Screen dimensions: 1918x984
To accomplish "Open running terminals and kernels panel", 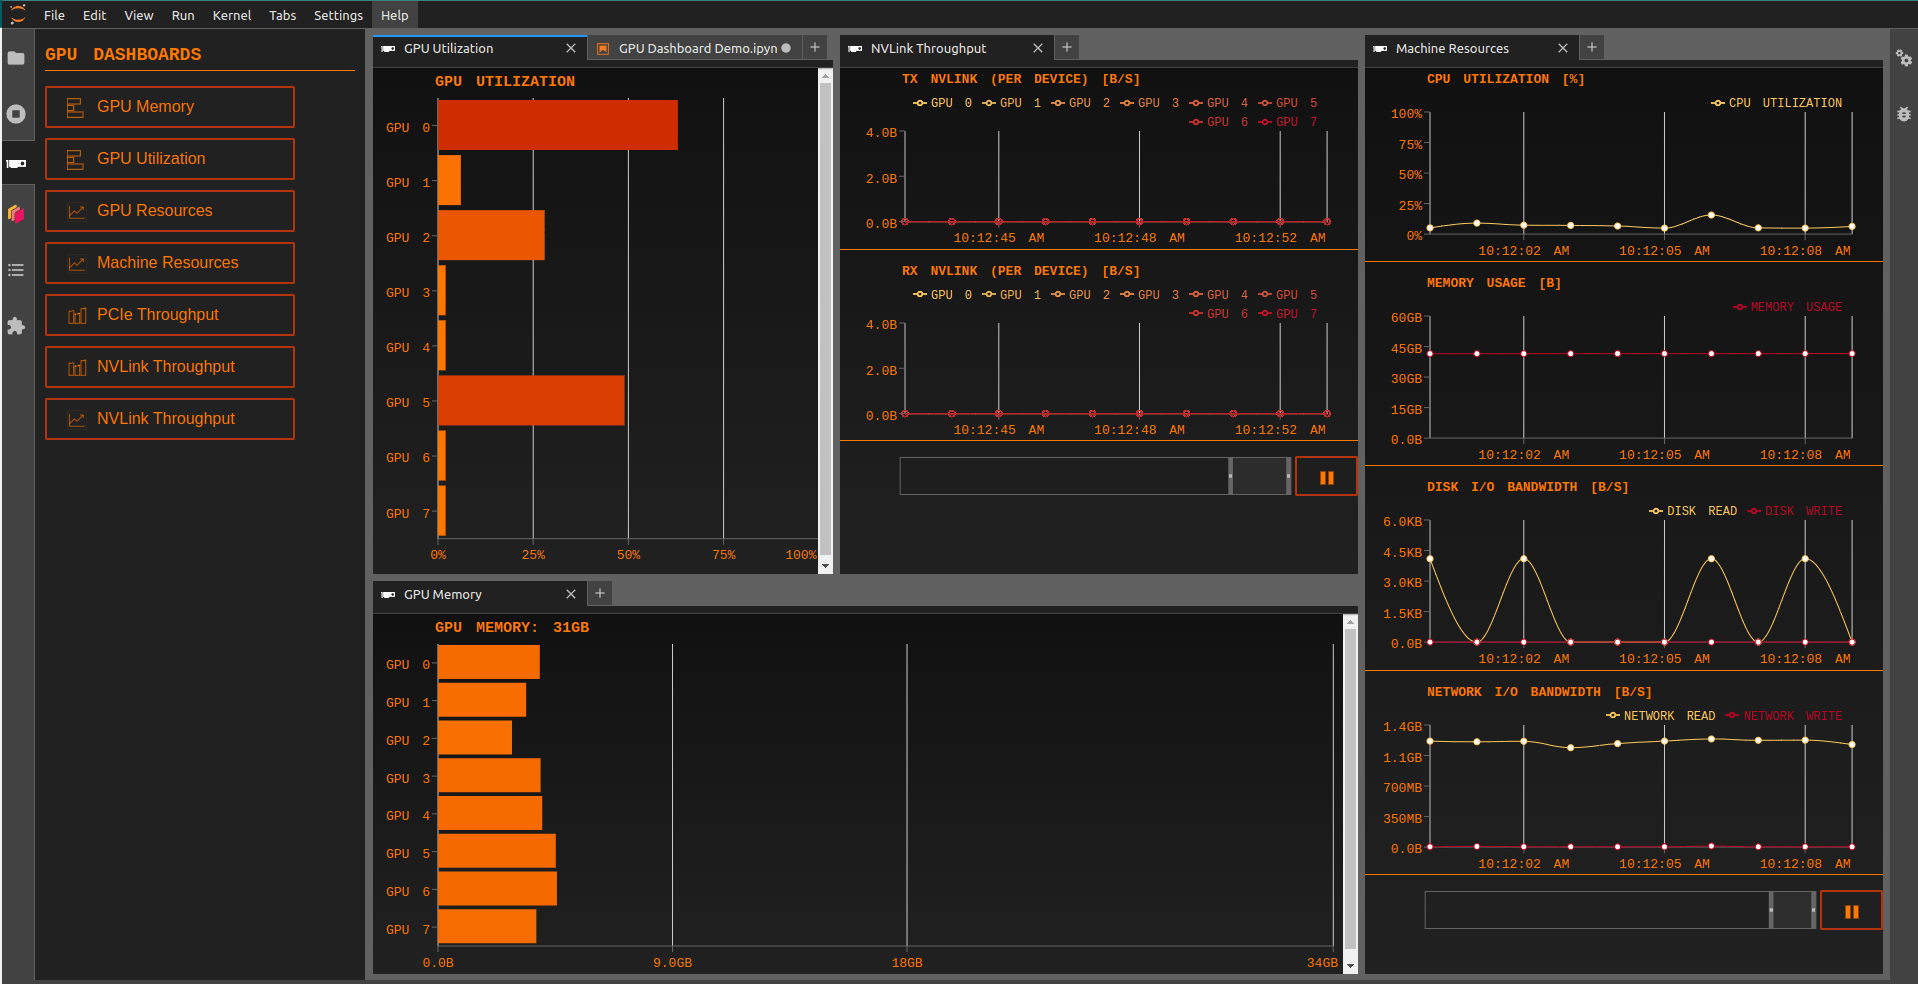I will (17, 114).
